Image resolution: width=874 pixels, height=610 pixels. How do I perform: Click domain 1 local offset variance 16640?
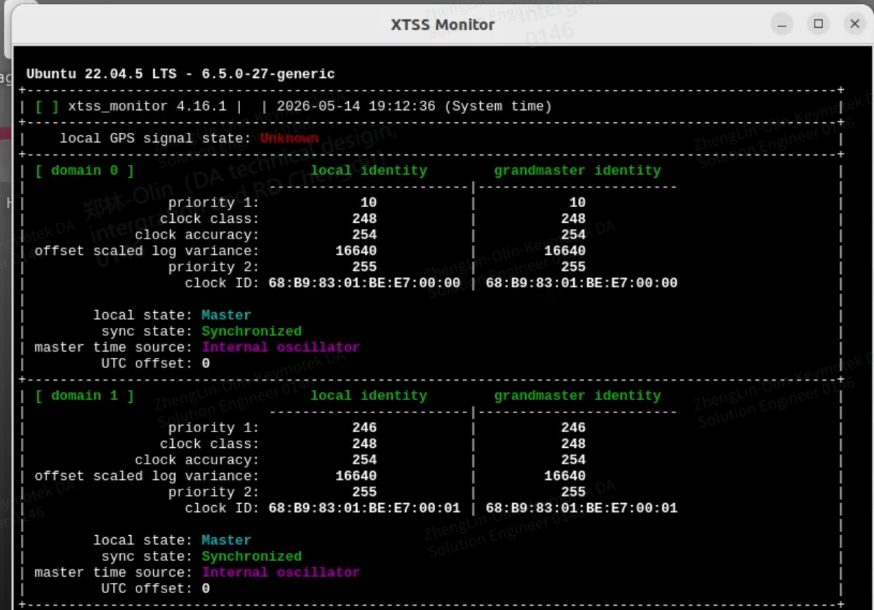356,476
